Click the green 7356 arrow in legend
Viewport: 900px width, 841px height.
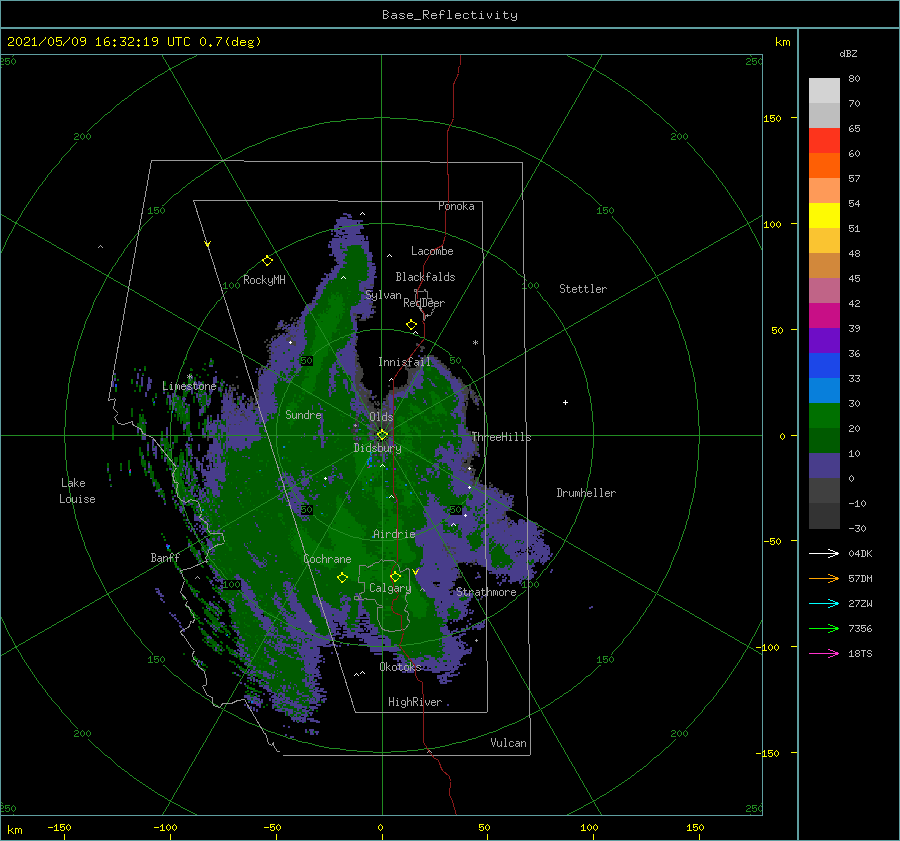[x=824, y=629]
